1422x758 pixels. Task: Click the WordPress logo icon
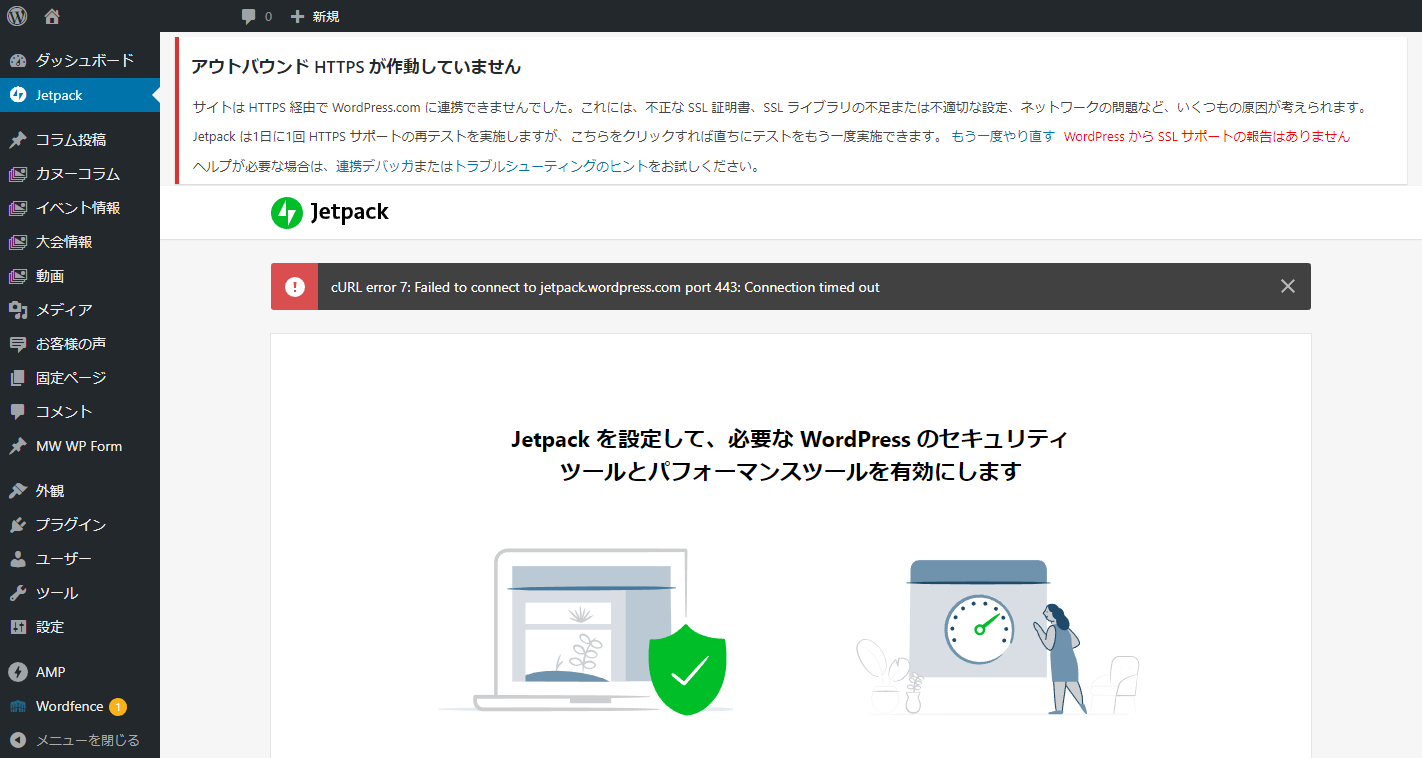click(17, 16)
